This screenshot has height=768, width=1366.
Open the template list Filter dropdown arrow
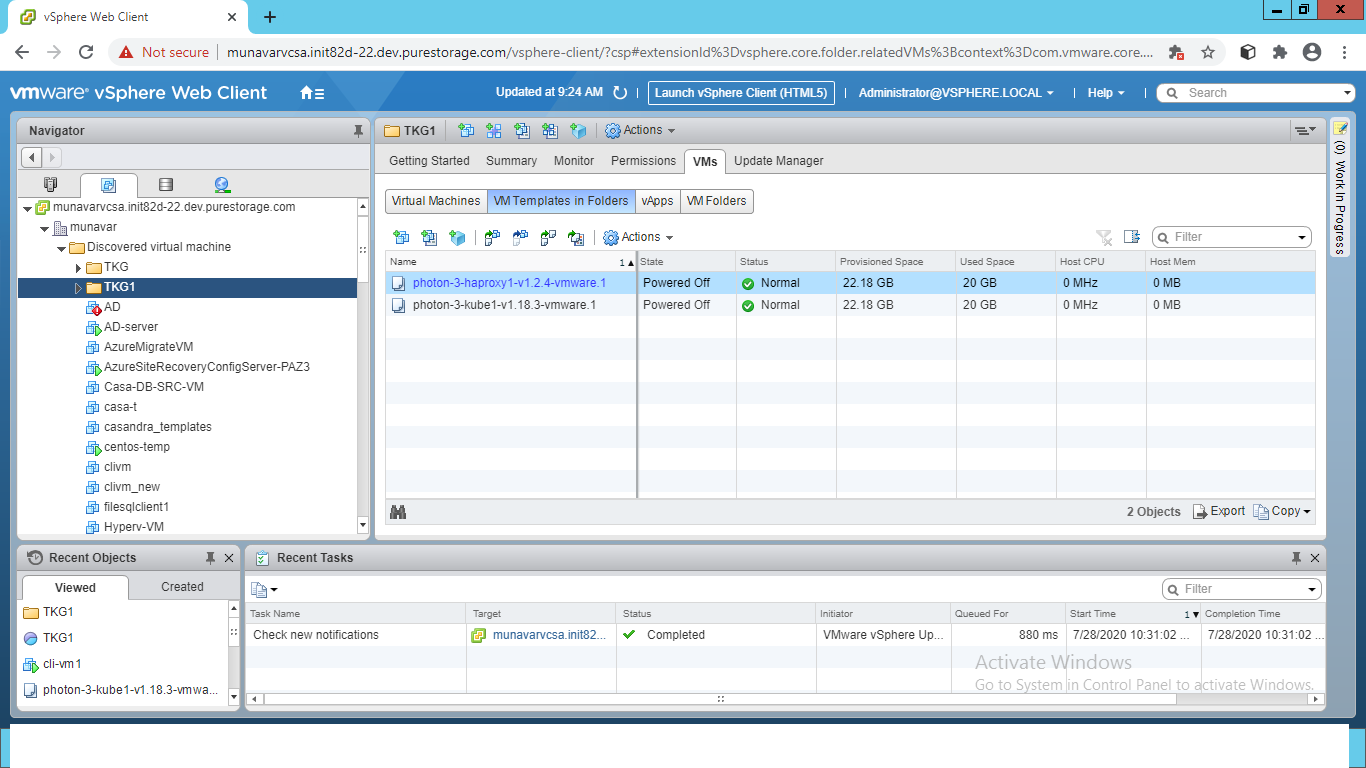[1302, 238]
